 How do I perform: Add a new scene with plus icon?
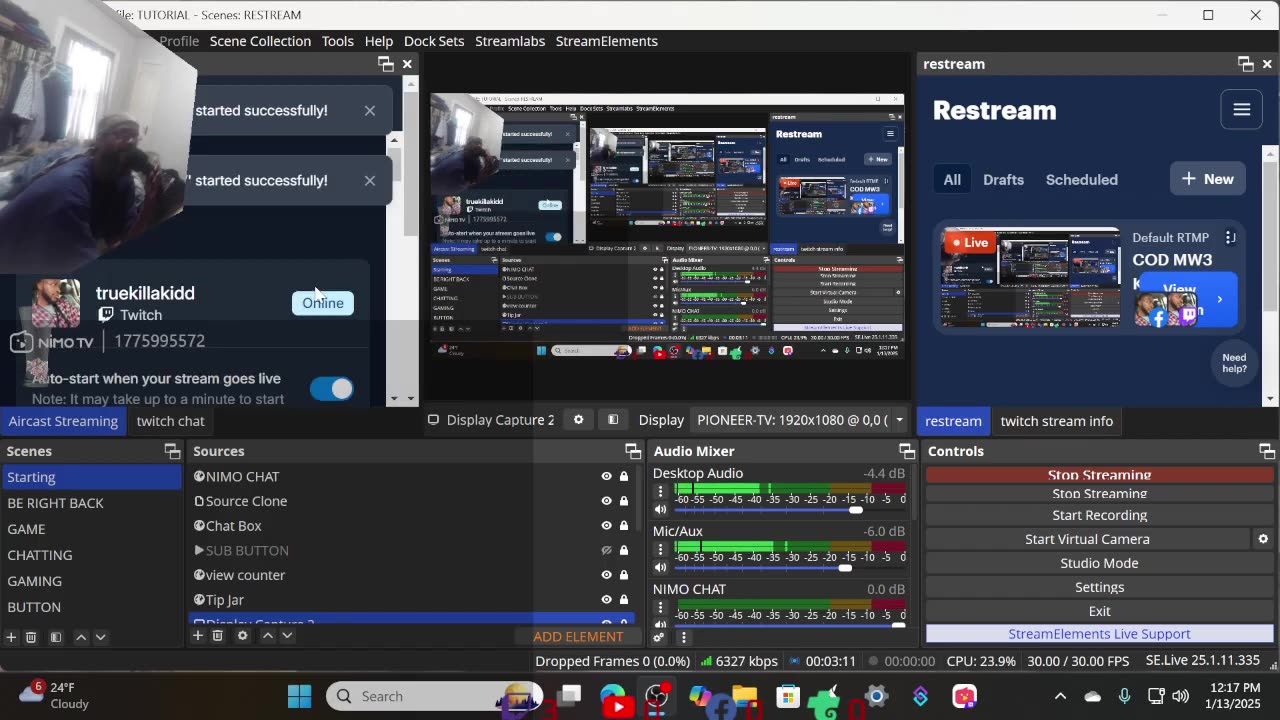pyautogui.click(x=11, y=637)
